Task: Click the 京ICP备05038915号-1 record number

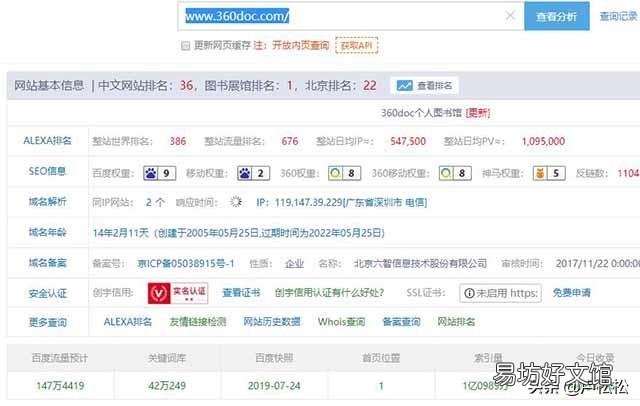Action: tap(186, 264)
